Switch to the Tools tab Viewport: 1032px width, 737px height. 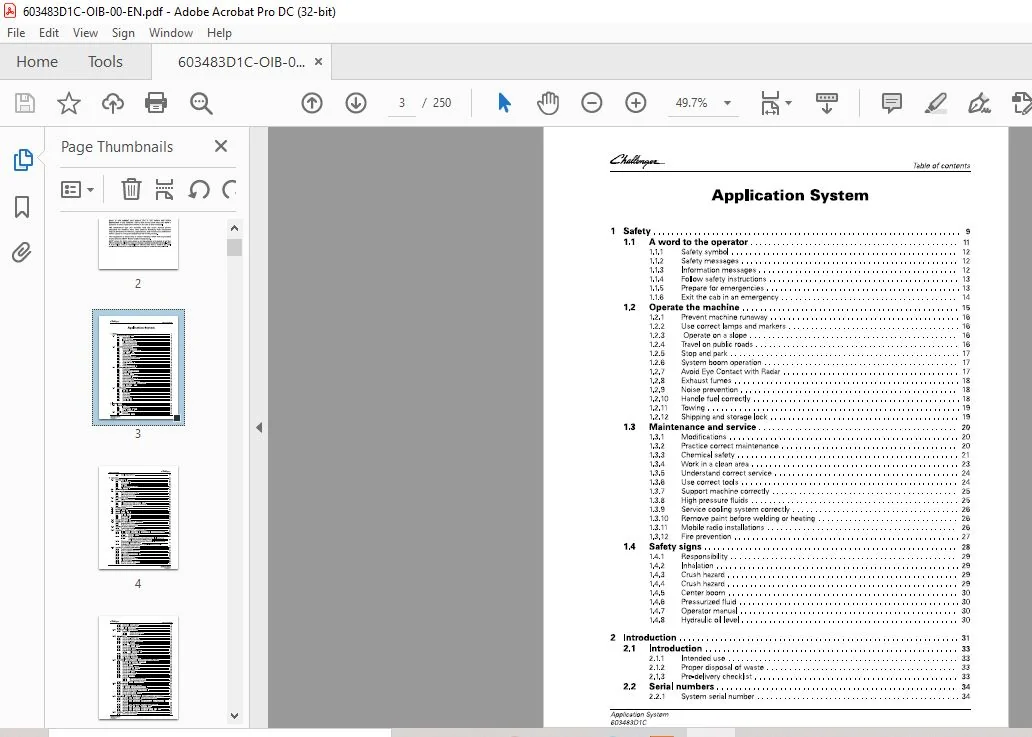pos(105,62)
